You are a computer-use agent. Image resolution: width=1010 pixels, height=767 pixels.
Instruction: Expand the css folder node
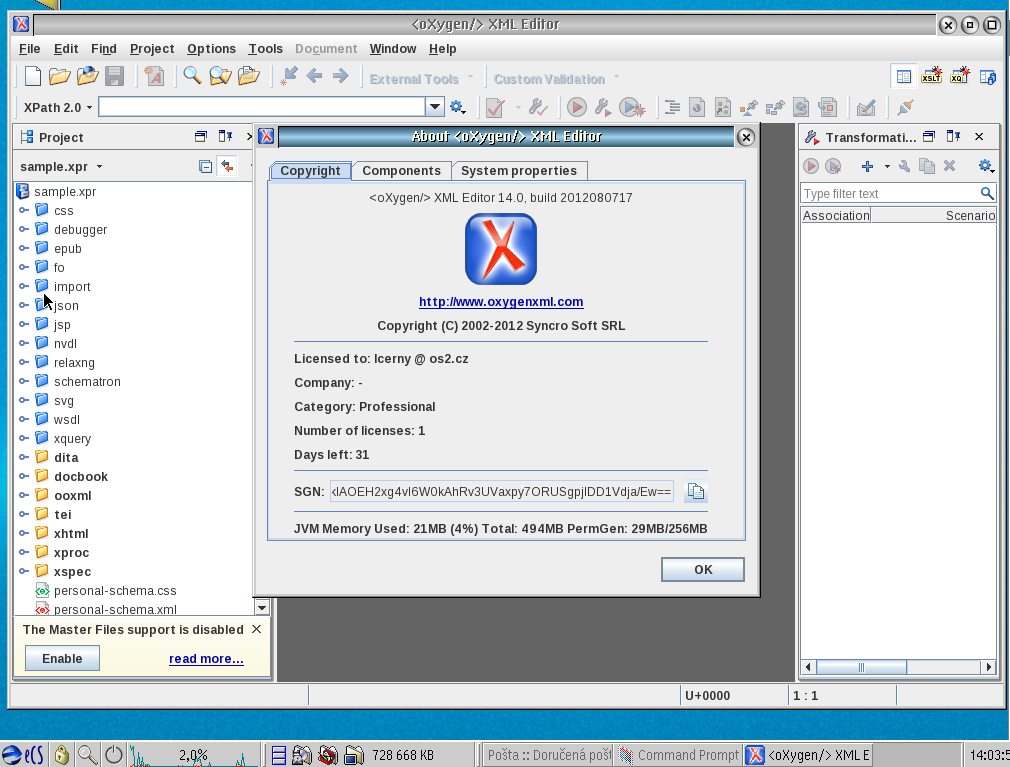(x=23, y=211)
